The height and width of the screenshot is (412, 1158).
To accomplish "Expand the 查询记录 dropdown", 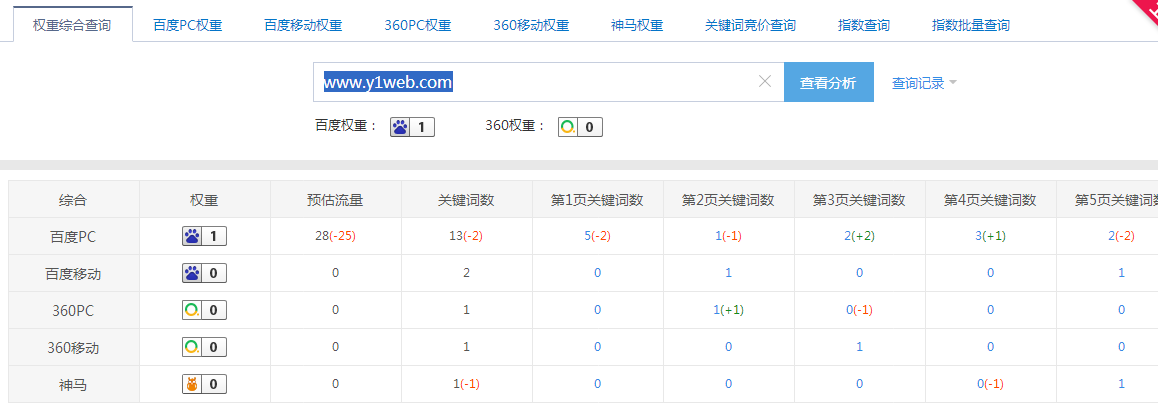I will pos(924,83).
